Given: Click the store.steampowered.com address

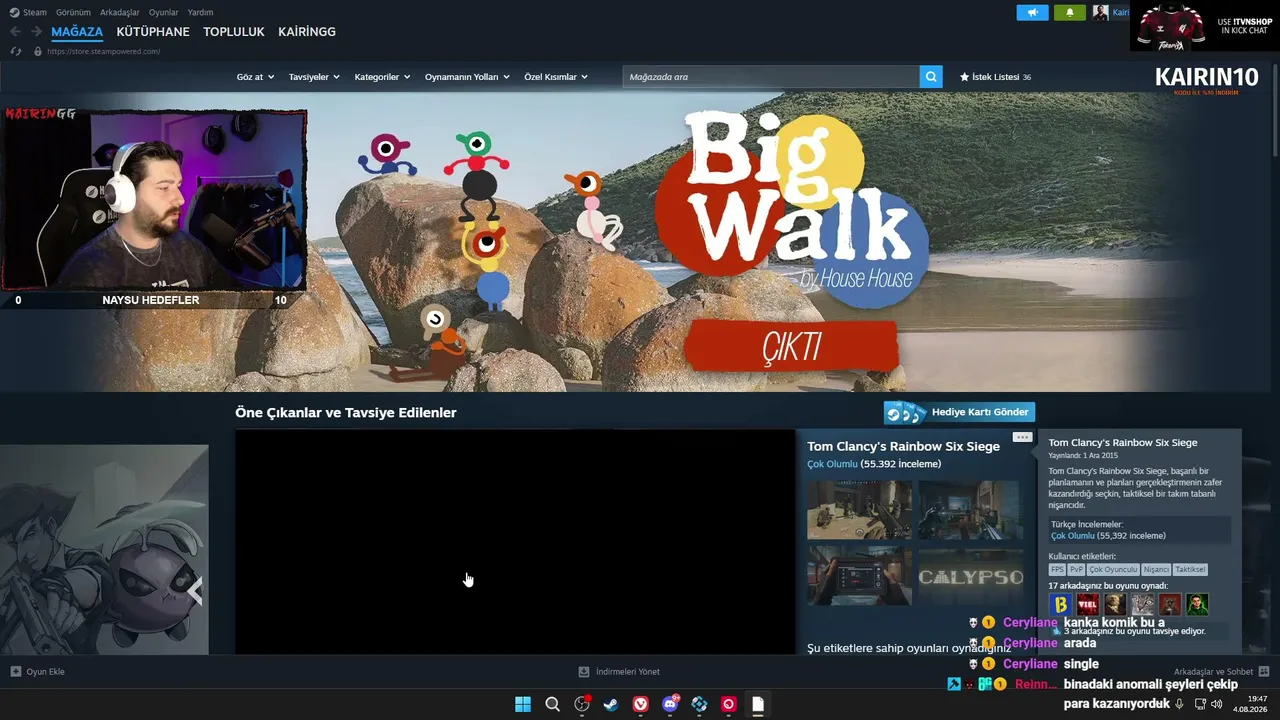Looking at the screenshot, I should (x=104, y=51).
